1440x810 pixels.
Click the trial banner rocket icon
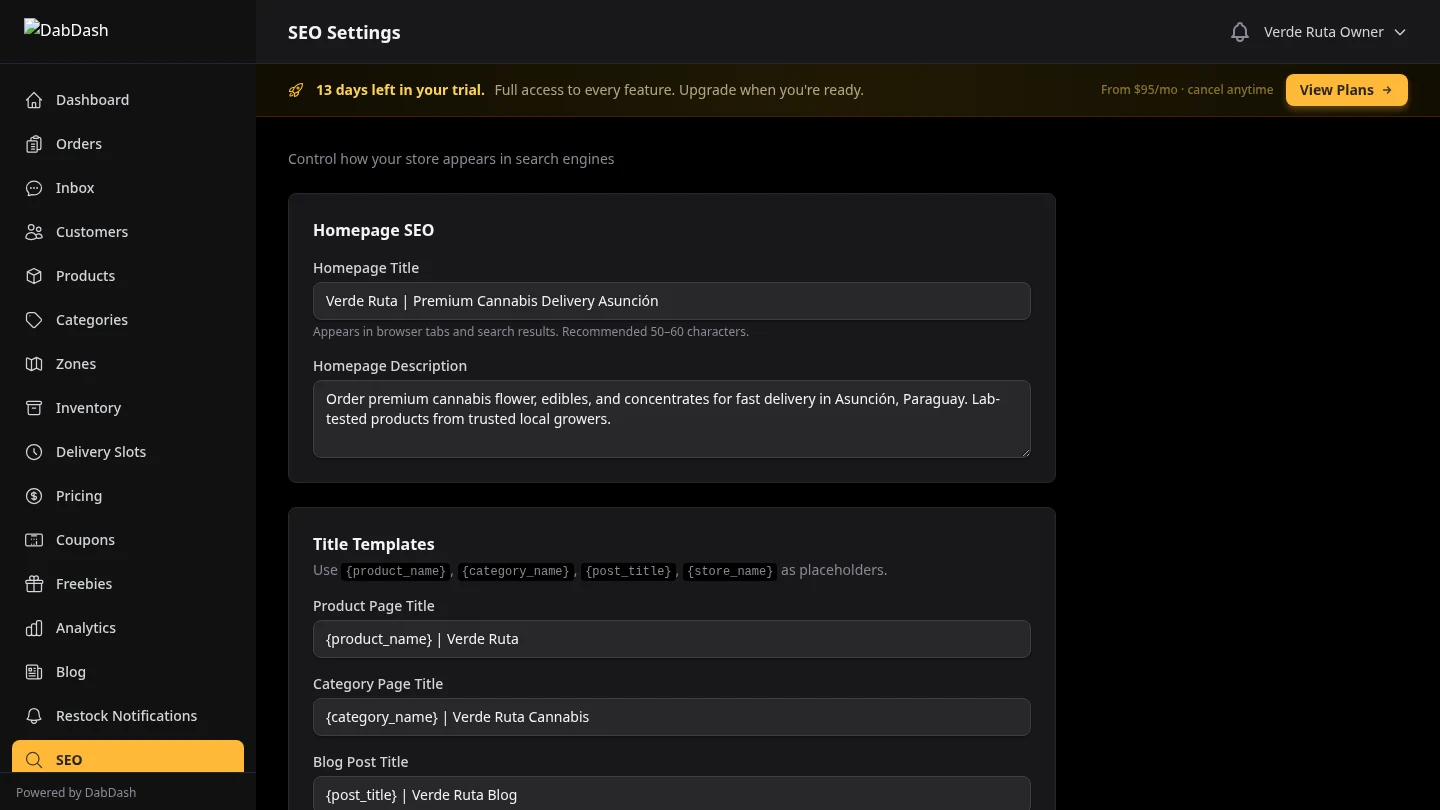click(x=296, y=90)
